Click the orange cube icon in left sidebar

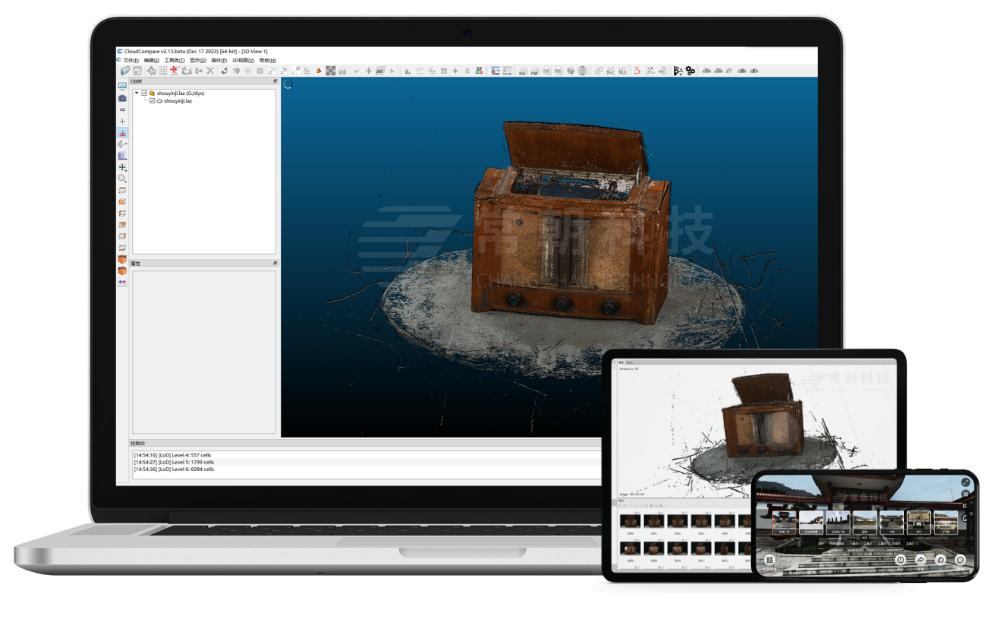[122, 259]
